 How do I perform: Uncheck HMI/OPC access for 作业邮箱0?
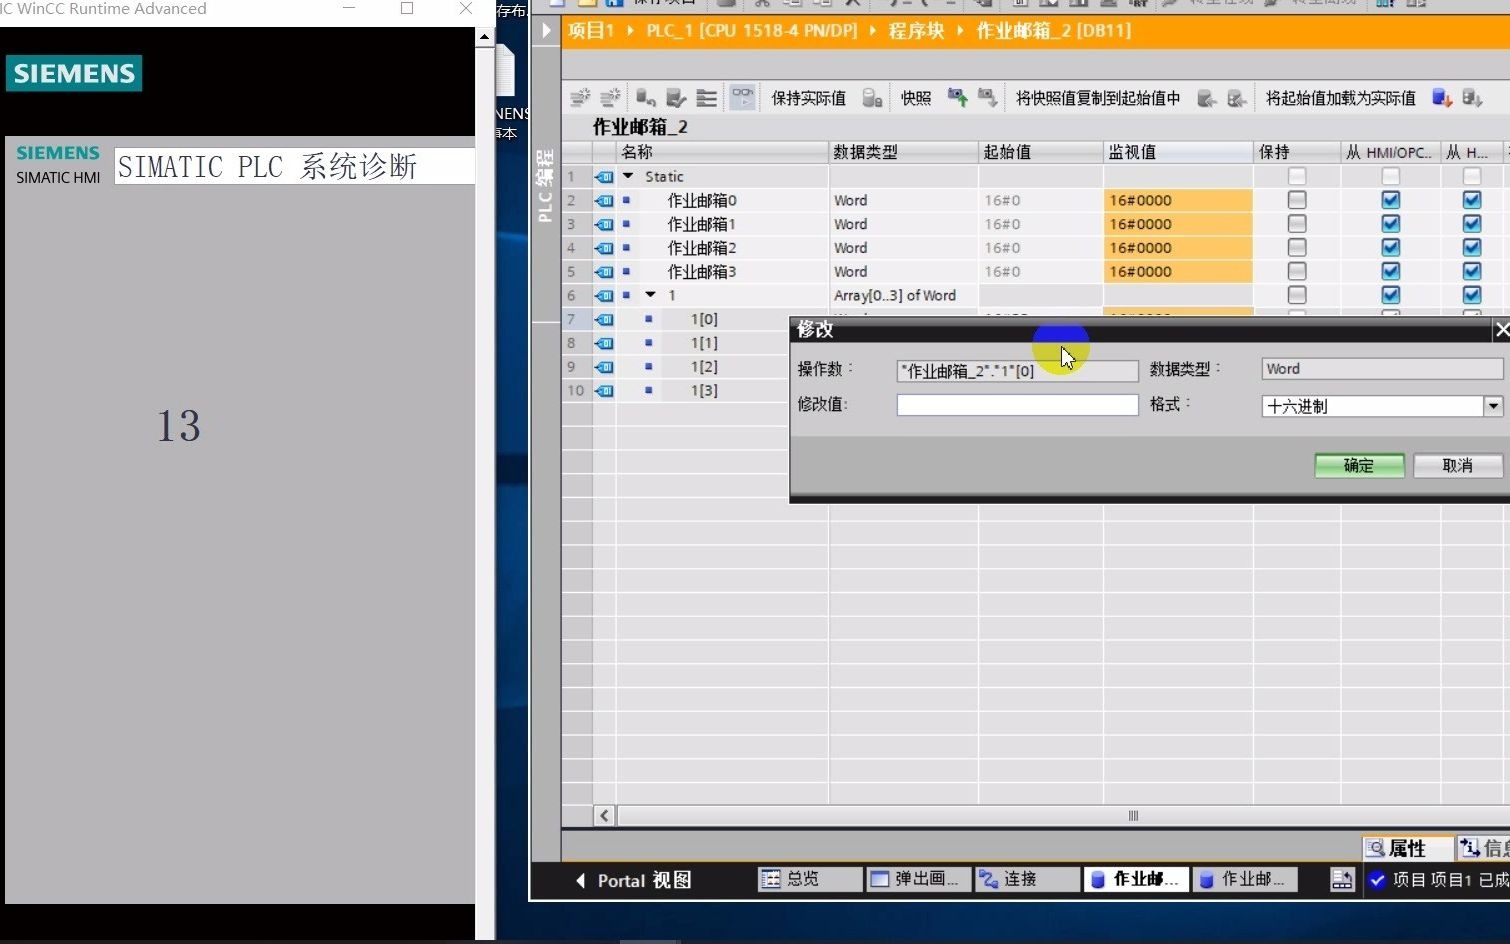pyautogui.click(x=1391, y=200)
